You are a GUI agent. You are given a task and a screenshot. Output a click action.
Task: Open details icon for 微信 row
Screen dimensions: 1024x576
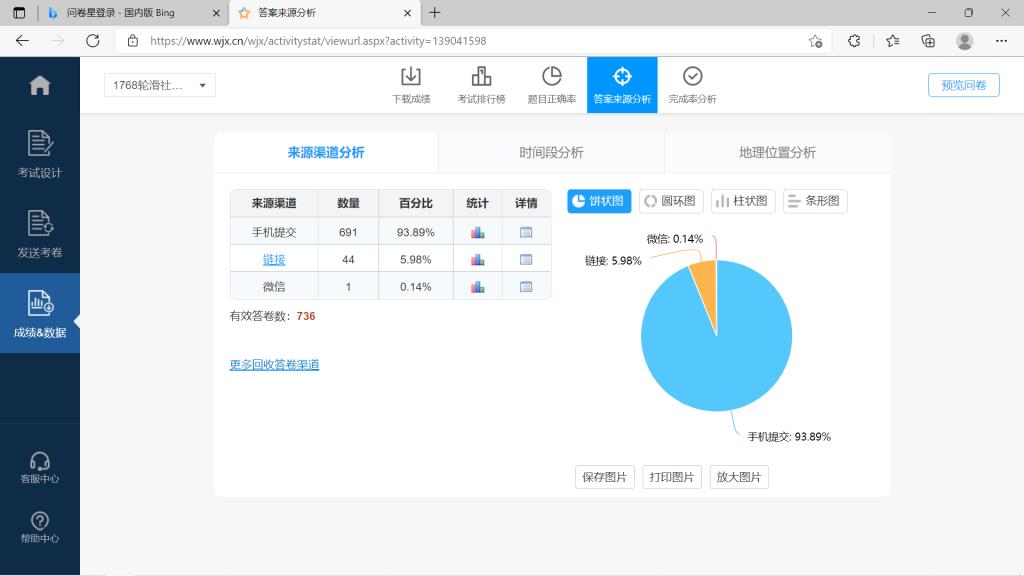[526, 287]
